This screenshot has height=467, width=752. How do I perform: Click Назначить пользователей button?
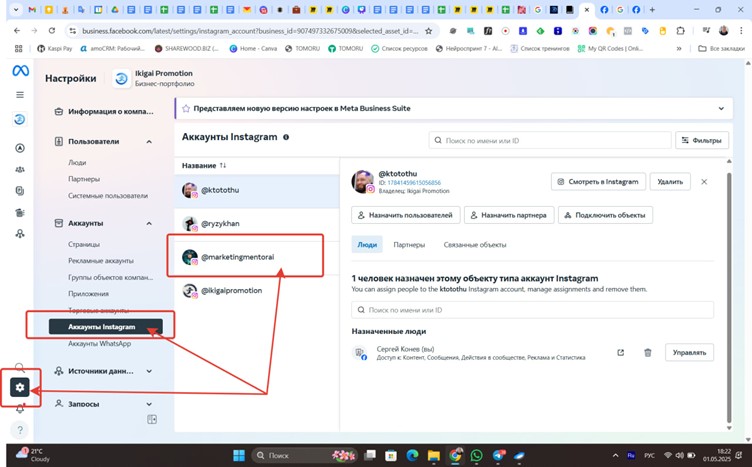[406, 215]
